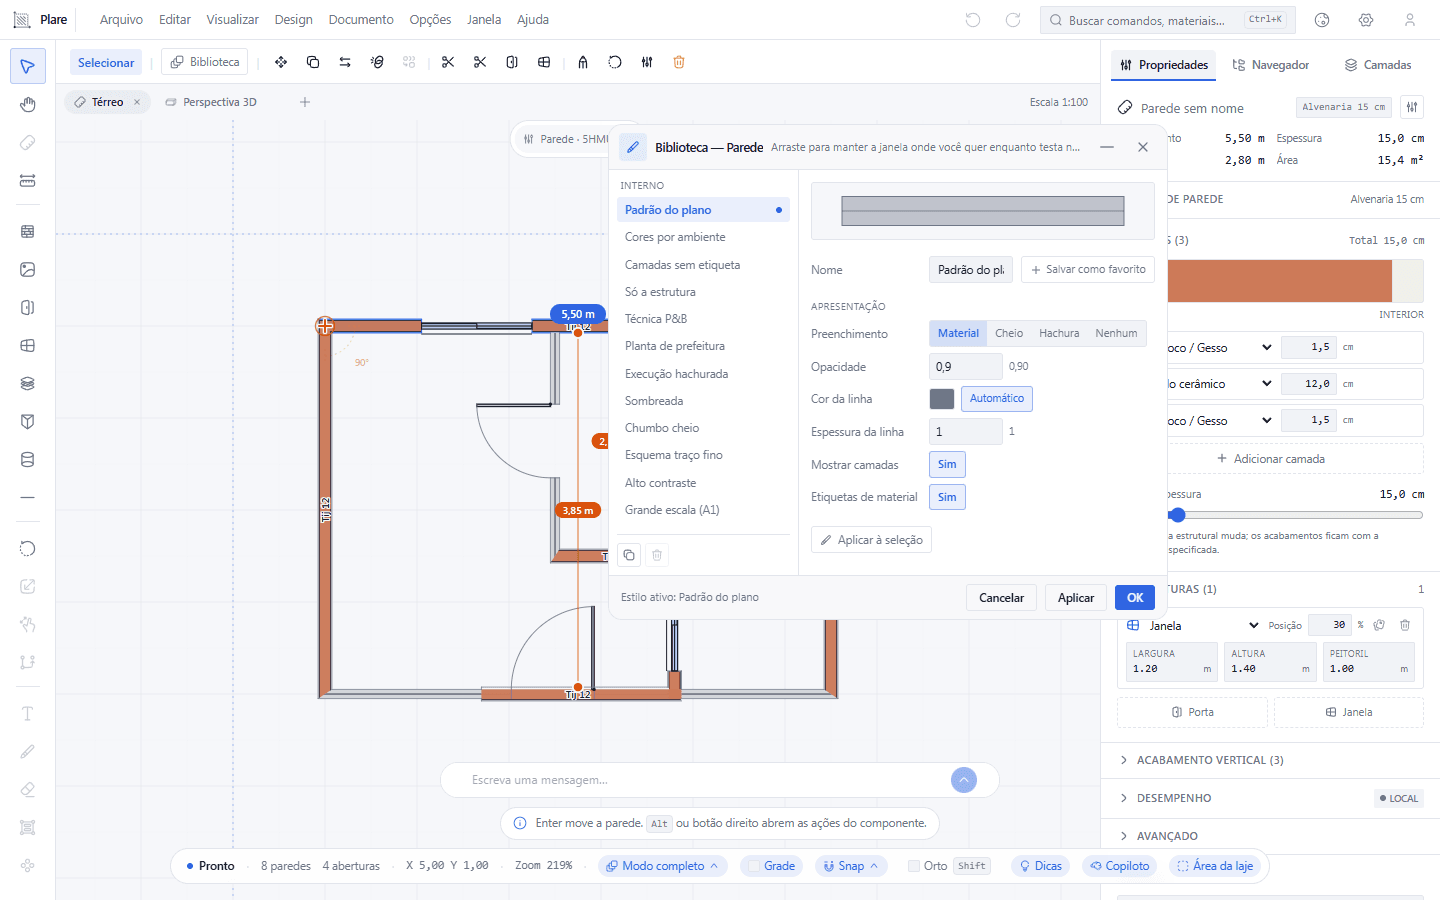This screenshot has height=900, width=1440.
Task: Enable the Orto checkbox in status bar
Action: coord(914,866)
